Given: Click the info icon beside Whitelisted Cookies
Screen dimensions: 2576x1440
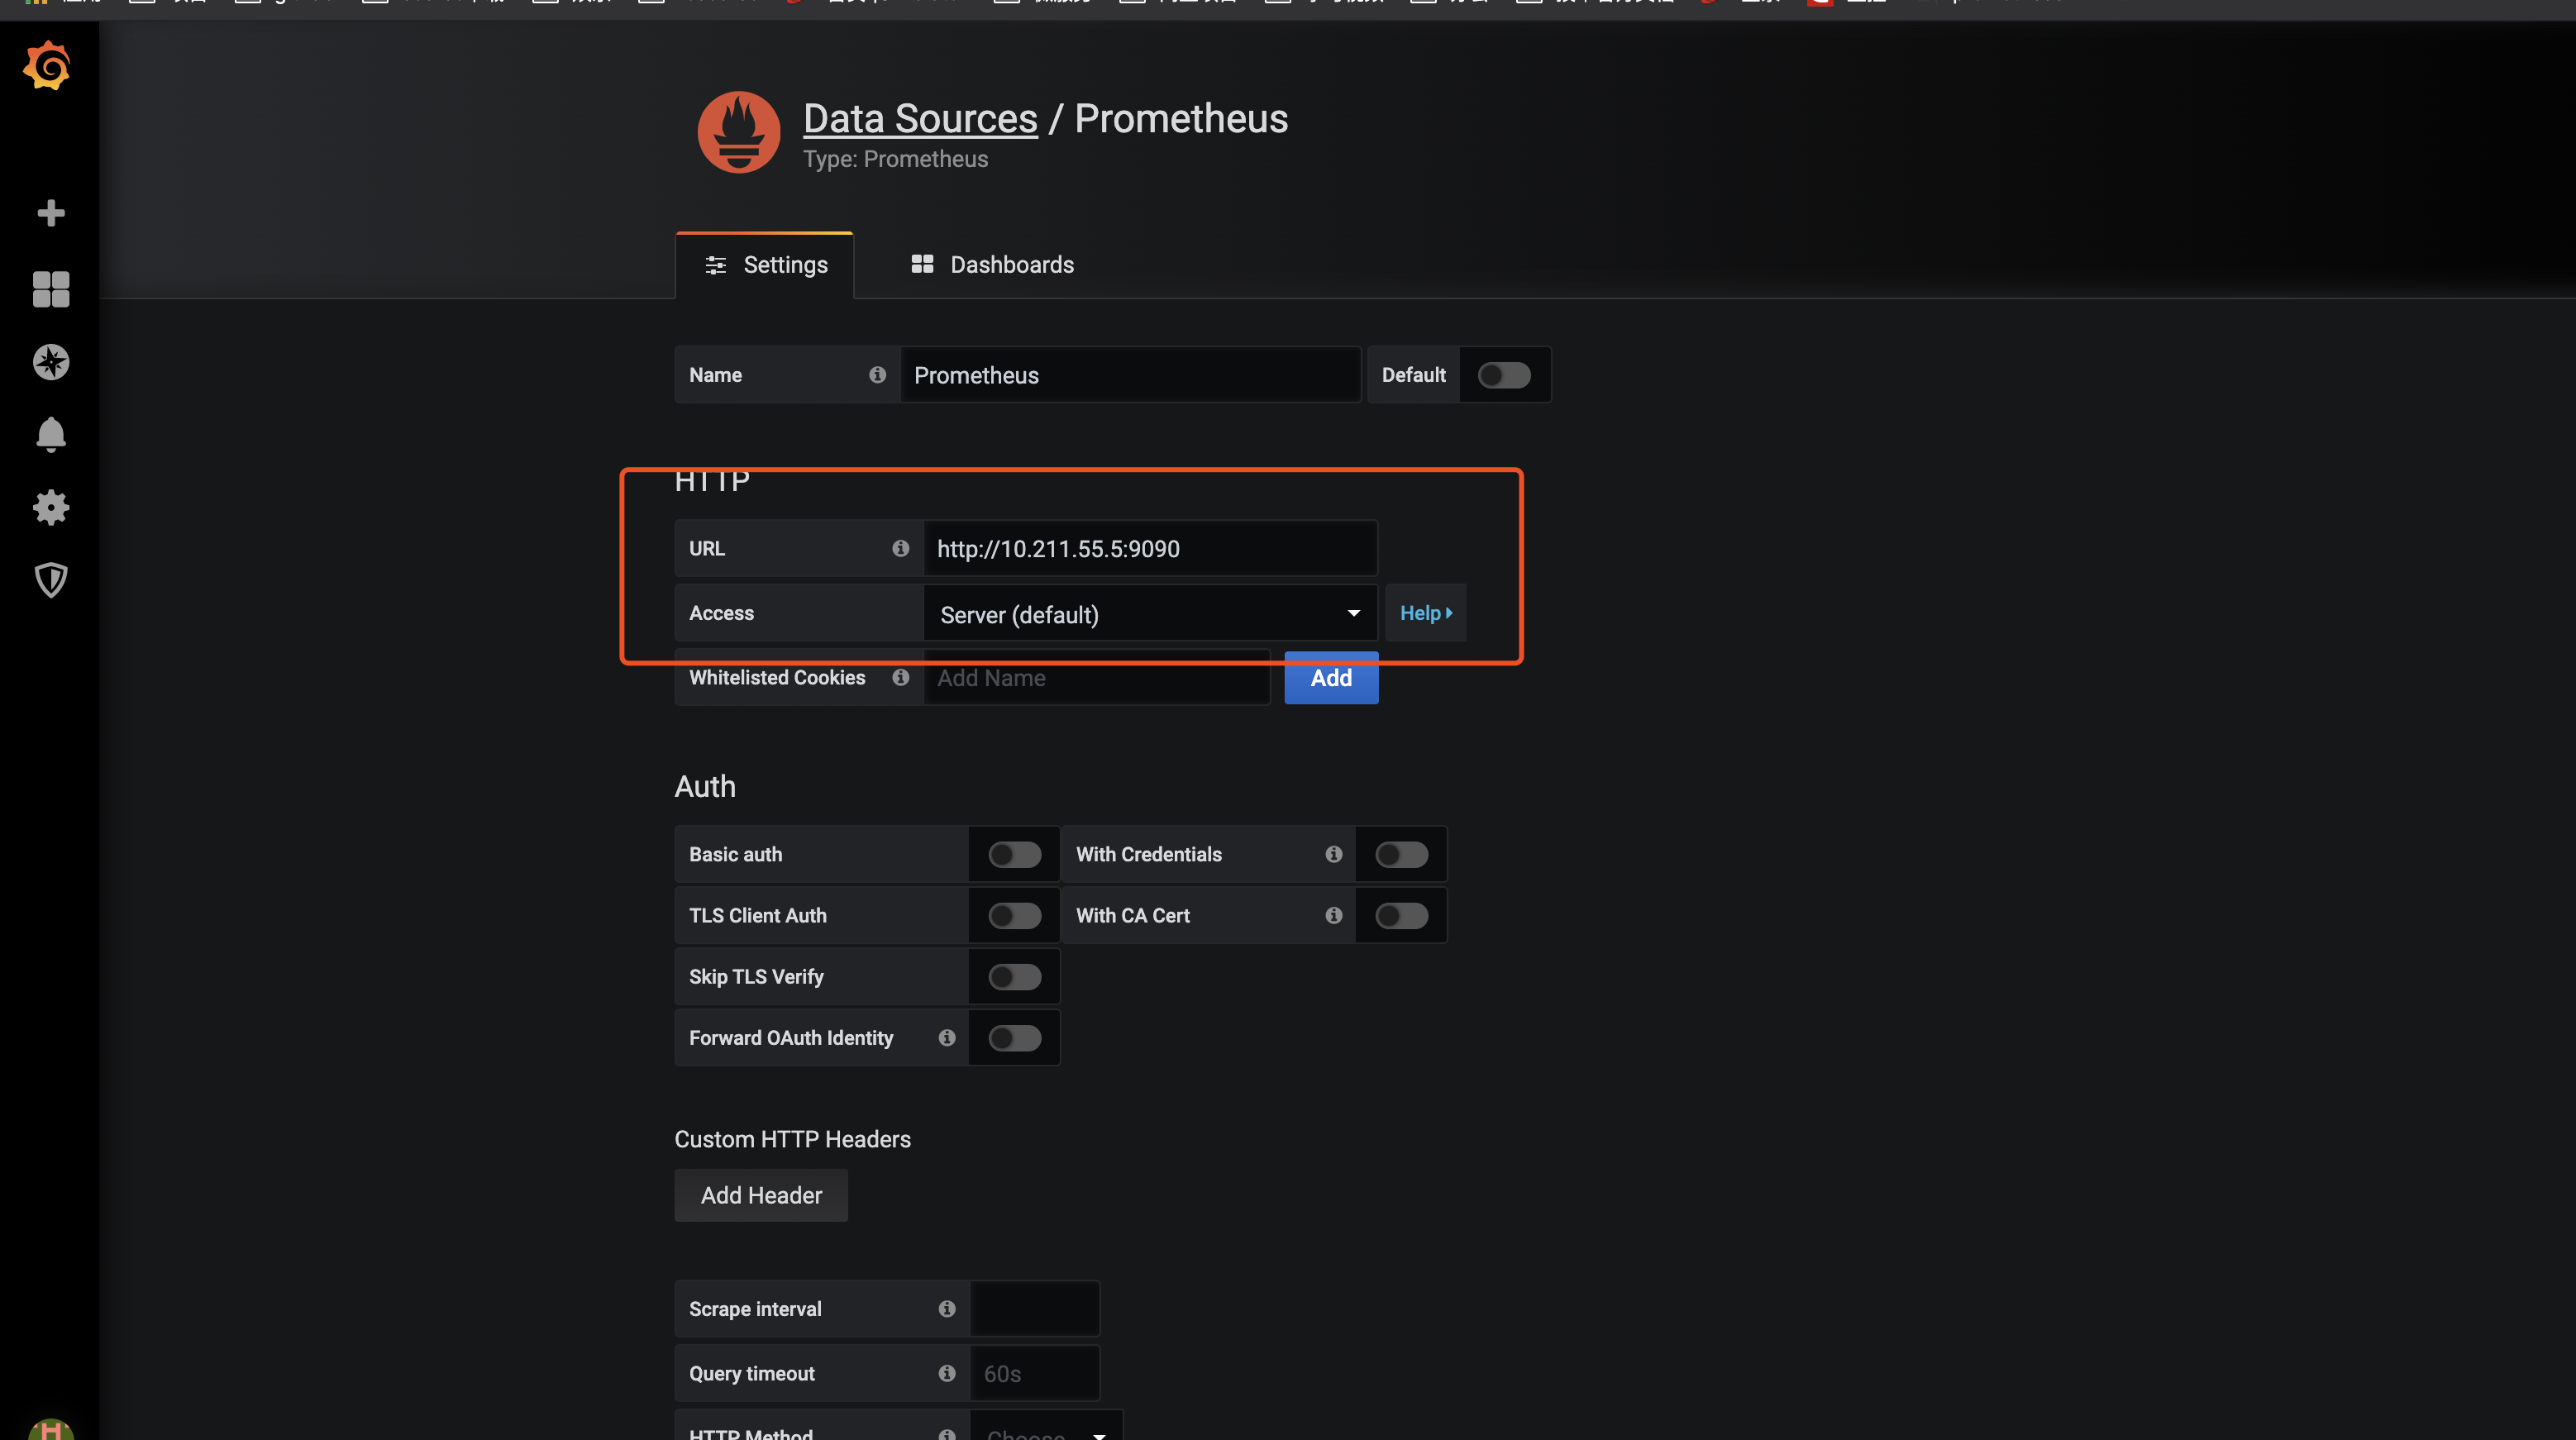Looking at the screenshot, I should point(900,677).
